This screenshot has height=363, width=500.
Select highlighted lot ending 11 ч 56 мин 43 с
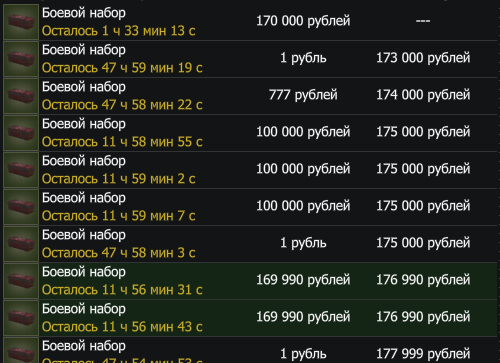tap(250, 318)
